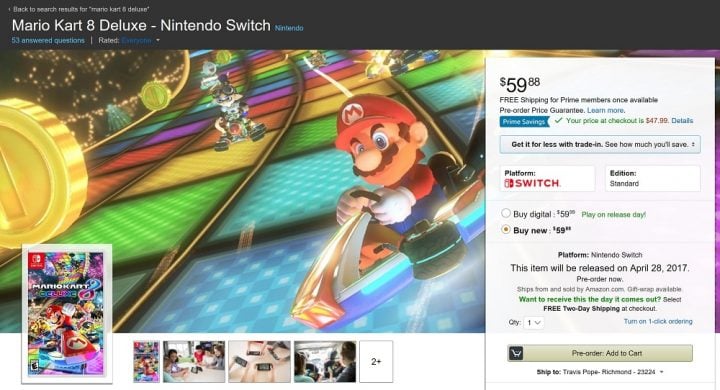Show more images with the 2+ tile
The image size is (720, 390).
tap(376, 362)
